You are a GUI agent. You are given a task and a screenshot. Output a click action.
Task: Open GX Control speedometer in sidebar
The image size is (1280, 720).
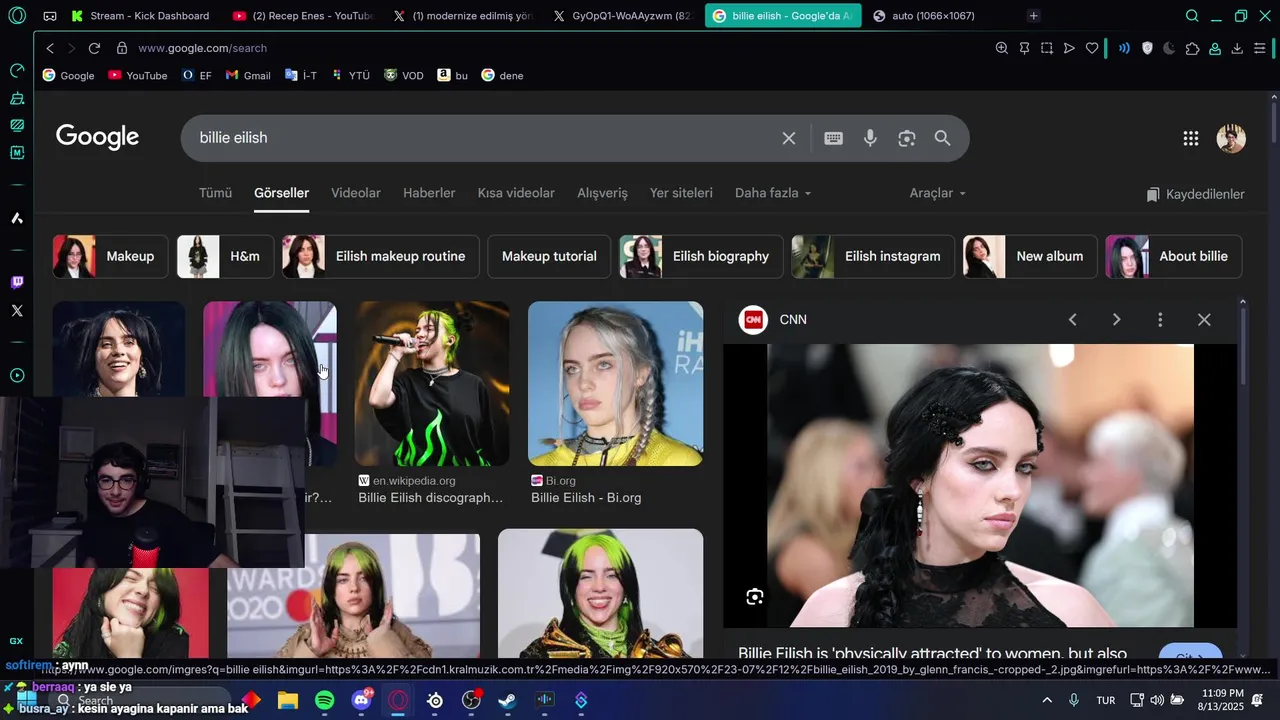click(17, 71)
